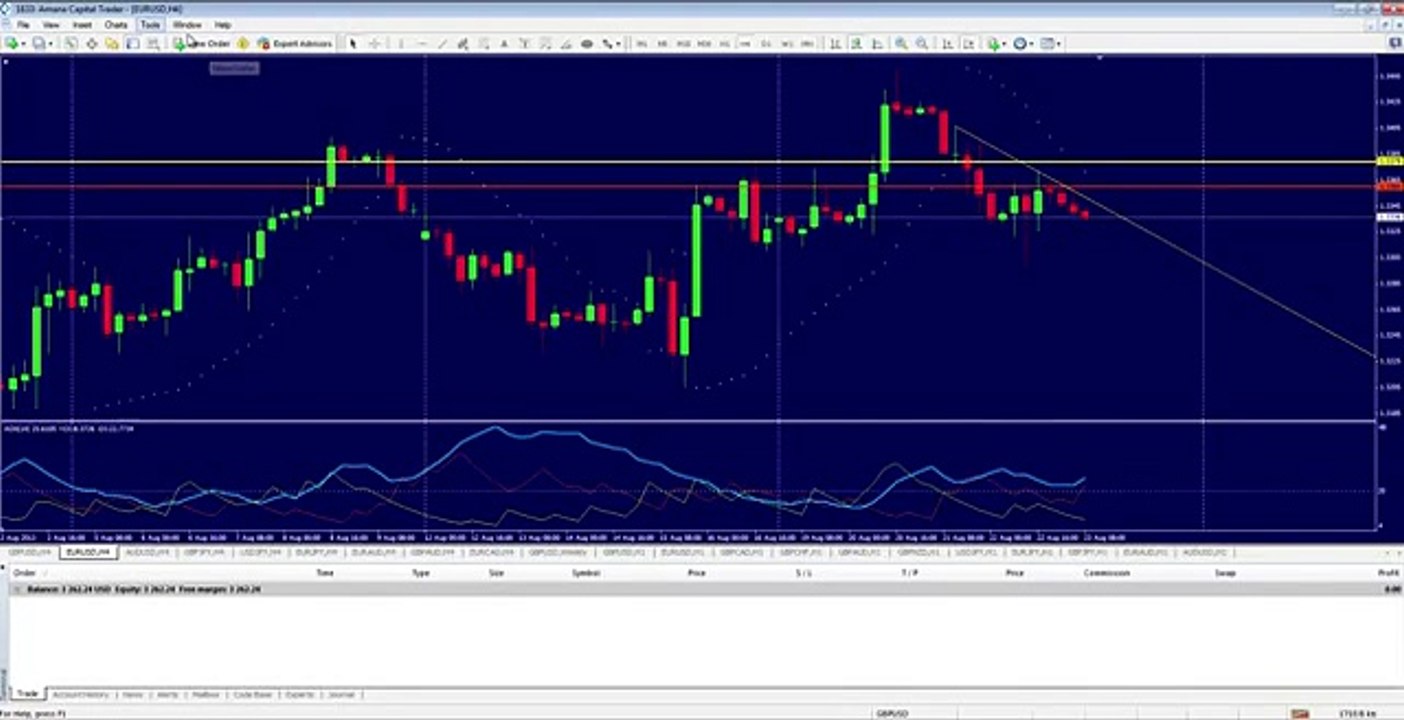1404x720 pixels.
Task: Select the crosshair tool
Action: [x=374, y=43]
